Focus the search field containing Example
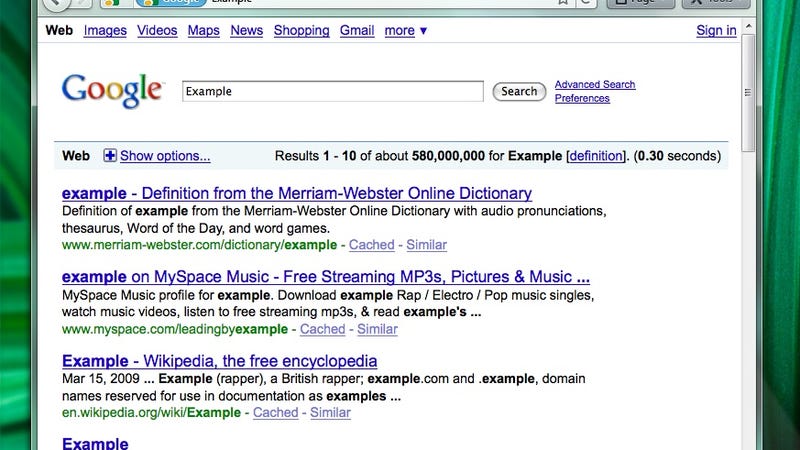The height and width of the screenshot is (450, 800). pos(333,91)
